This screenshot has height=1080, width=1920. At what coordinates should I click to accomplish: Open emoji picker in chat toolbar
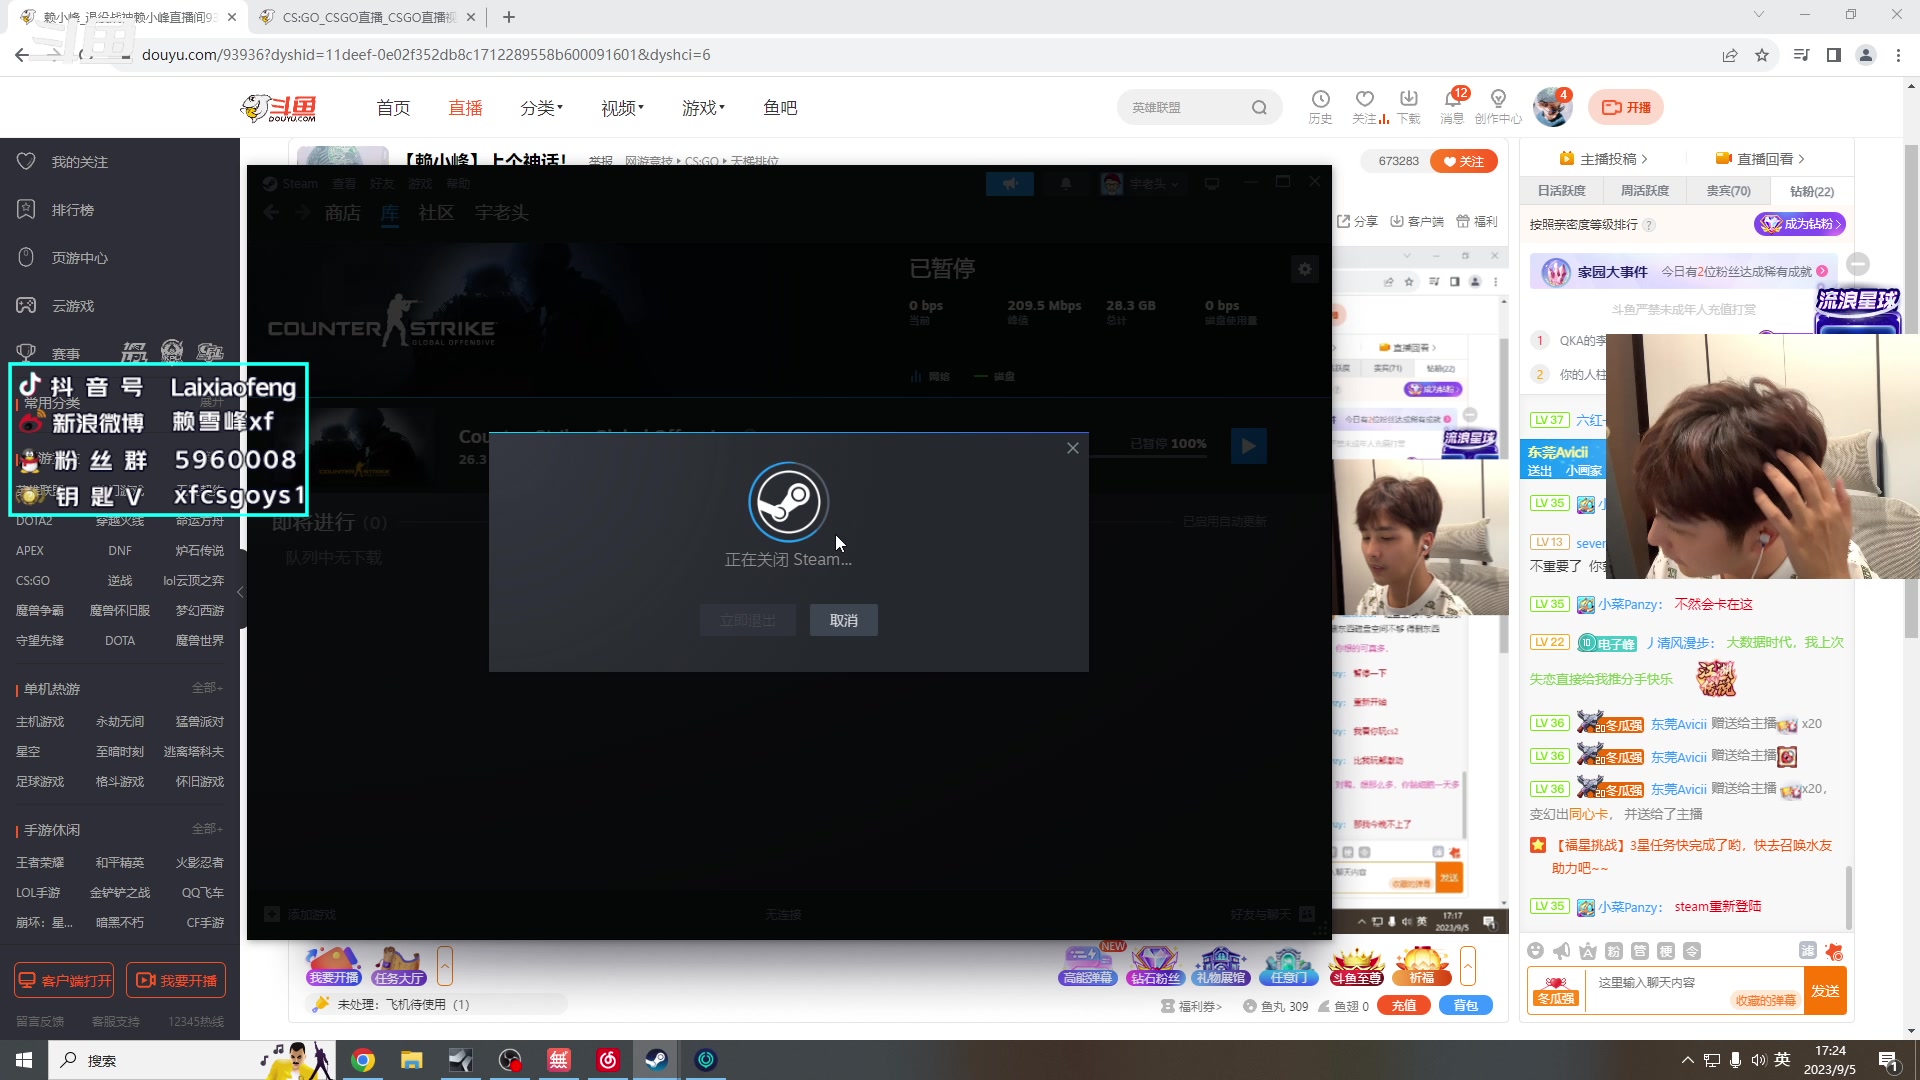[x=1535, y=950]
